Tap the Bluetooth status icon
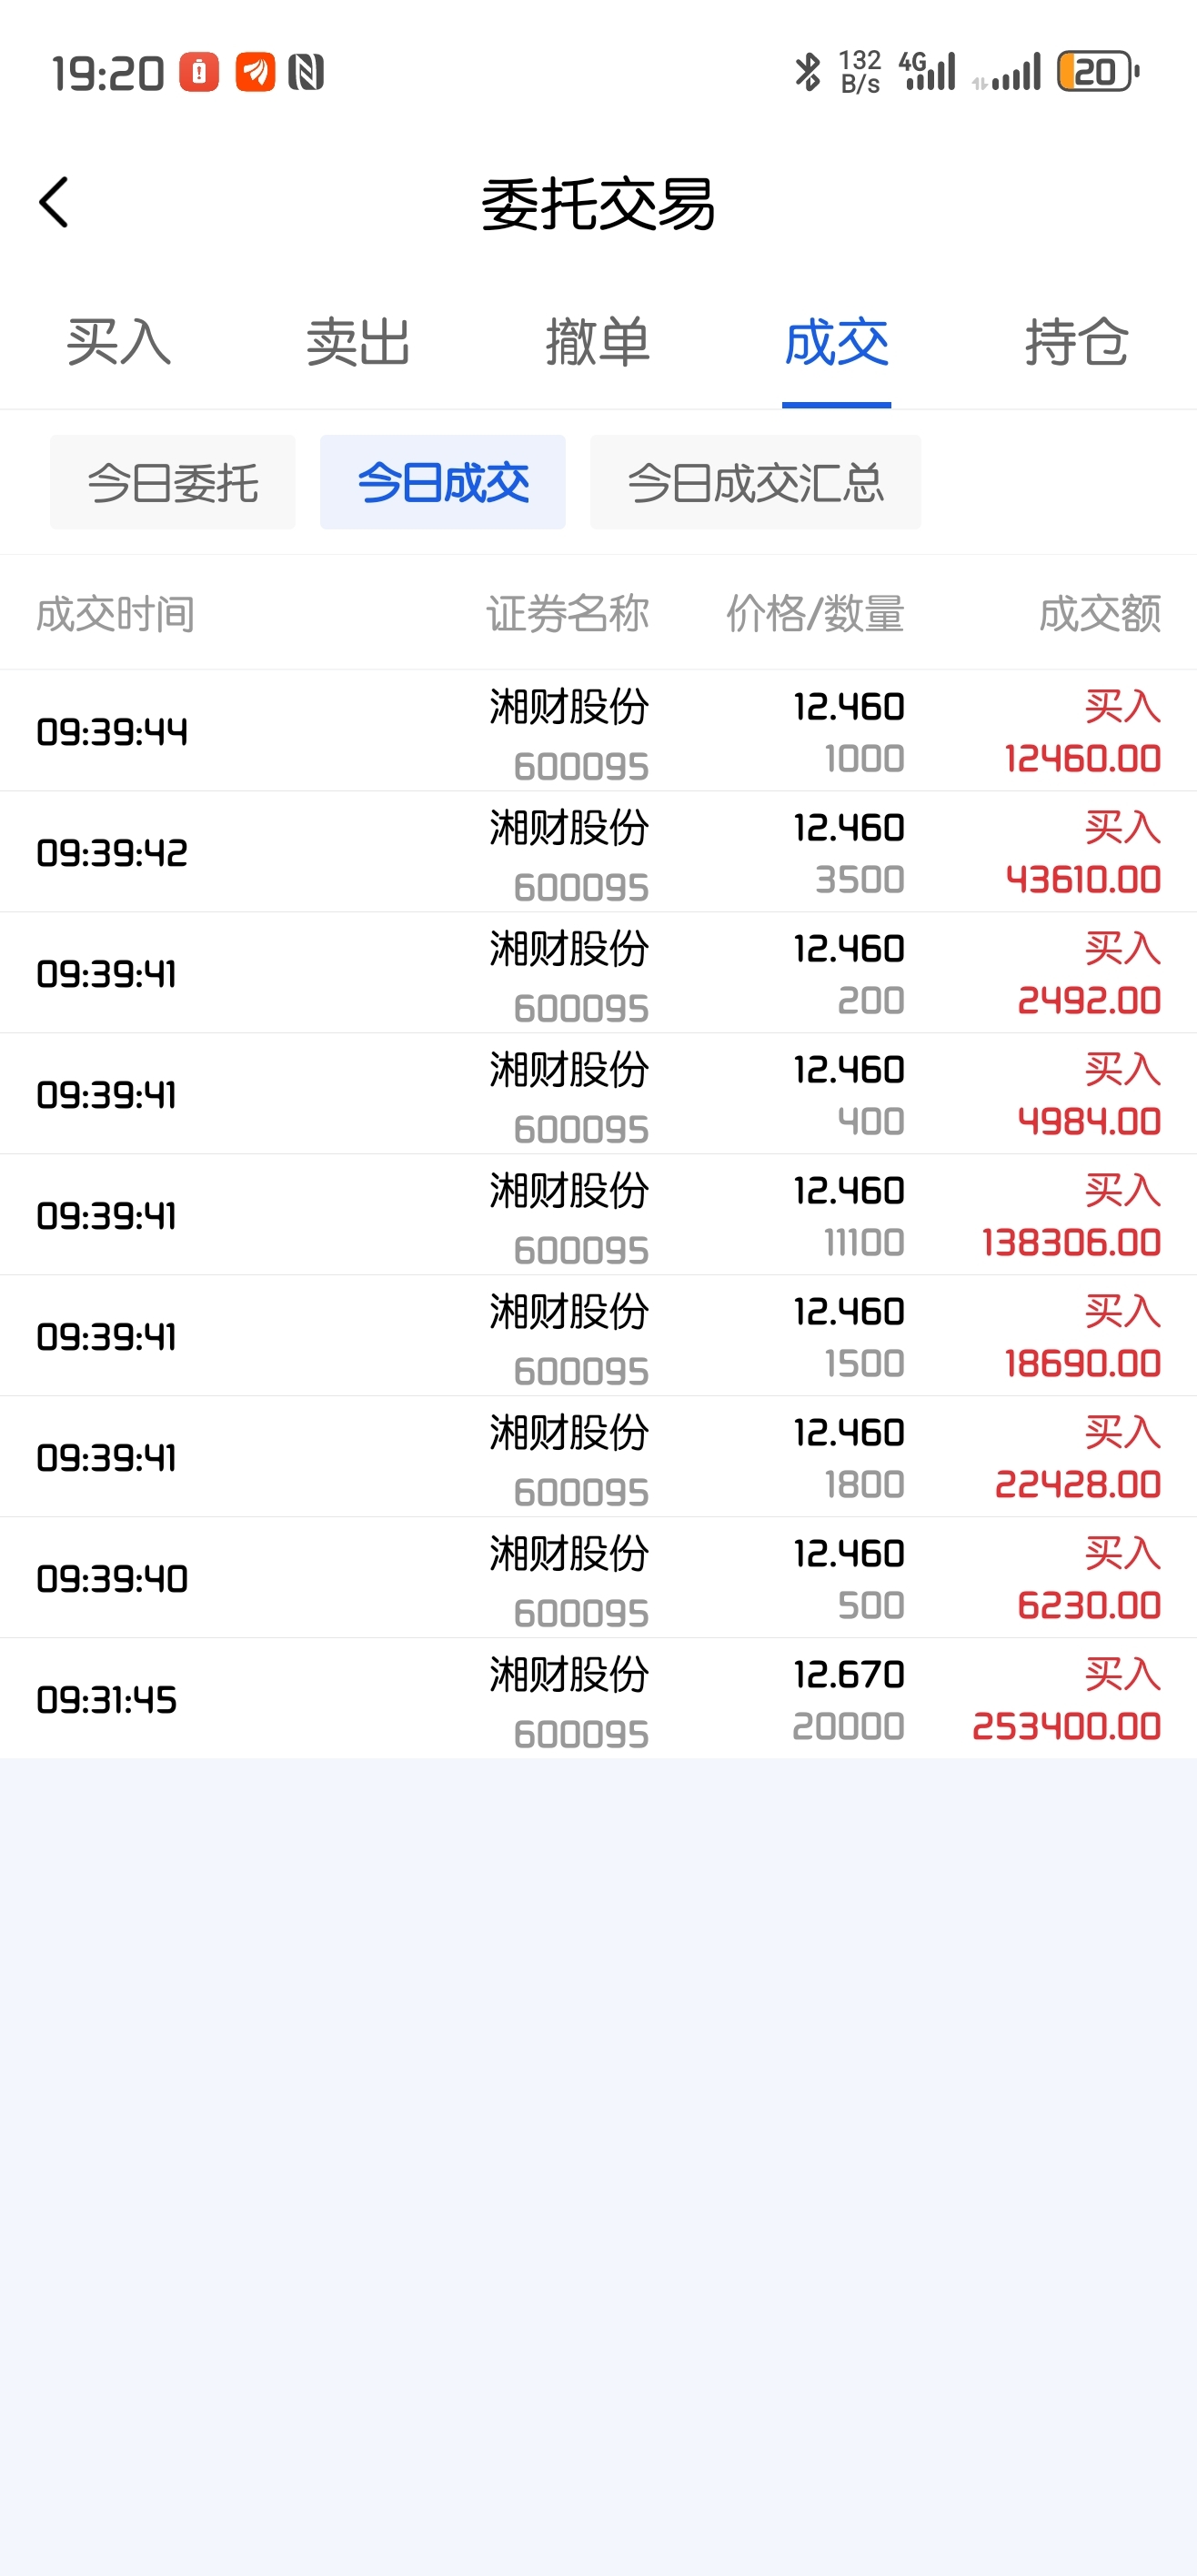This screenshot has height=2576, width=1197. [806, 72]
